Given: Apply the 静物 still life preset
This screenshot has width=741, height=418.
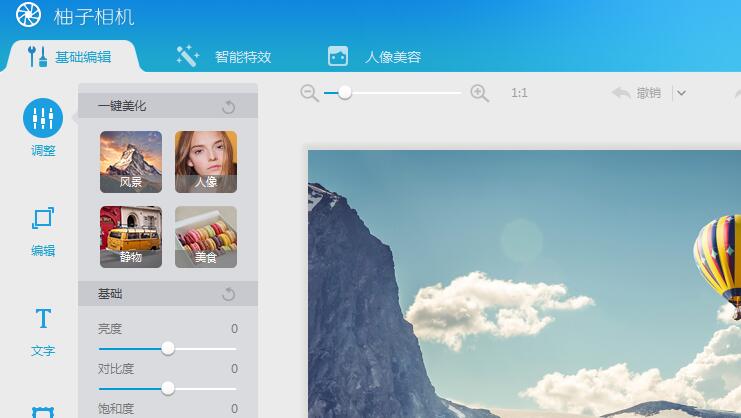Looking at the screenshot, I should click(131, 237).
